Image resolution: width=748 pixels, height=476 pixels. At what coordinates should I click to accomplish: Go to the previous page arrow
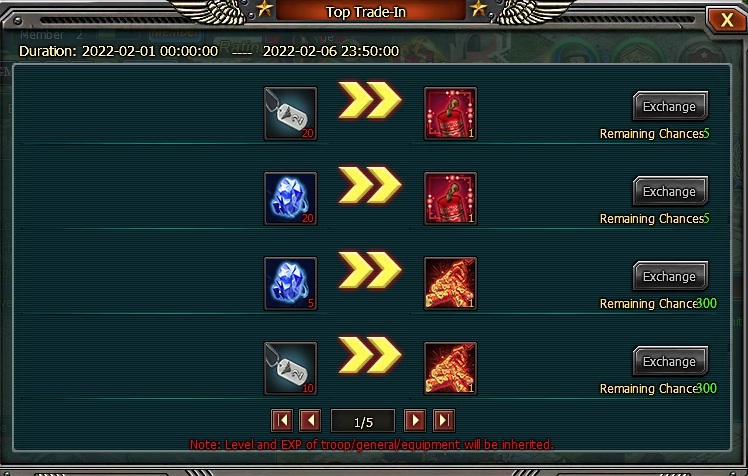pos(310,420)
